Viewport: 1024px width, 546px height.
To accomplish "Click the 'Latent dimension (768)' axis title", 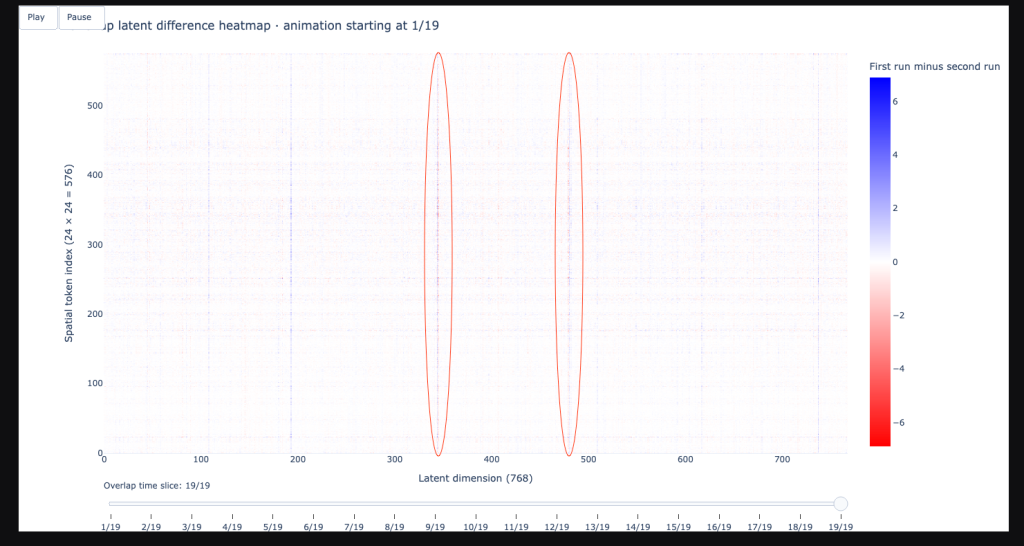I will tap(475, 478).
